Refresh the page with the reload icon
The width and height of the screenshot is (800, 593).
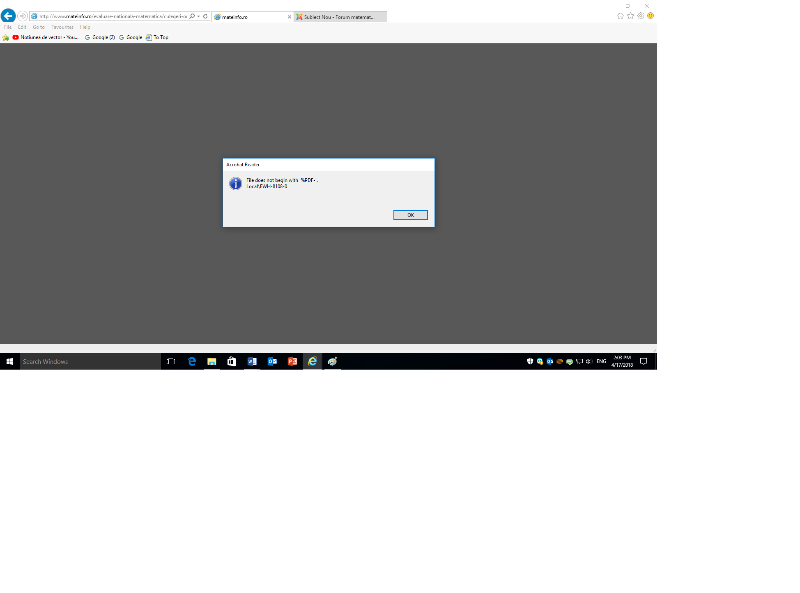click(x=205, y=16)
